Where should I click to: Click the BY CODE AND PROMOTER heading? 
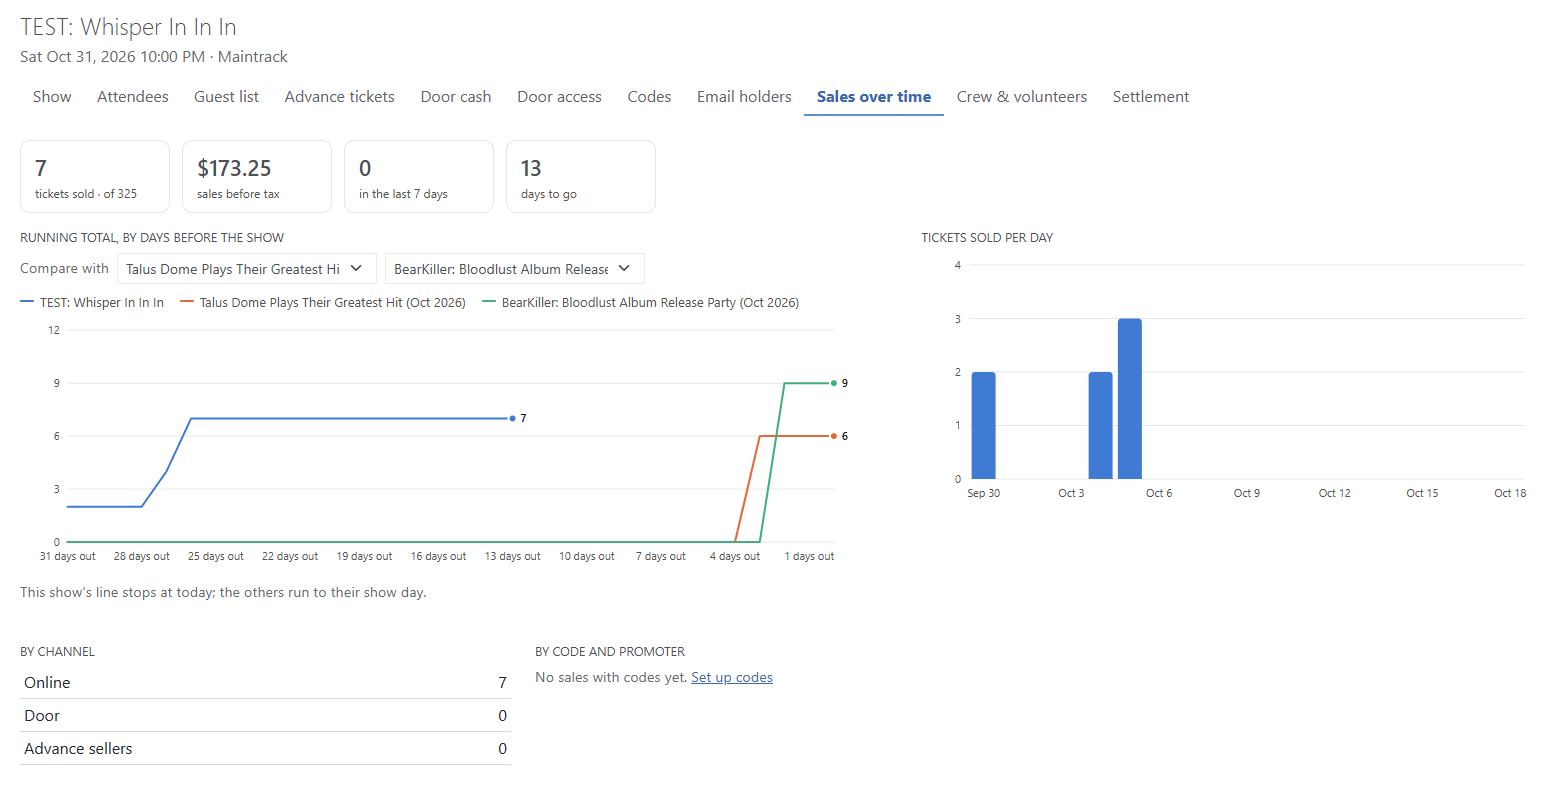point(610,652)
